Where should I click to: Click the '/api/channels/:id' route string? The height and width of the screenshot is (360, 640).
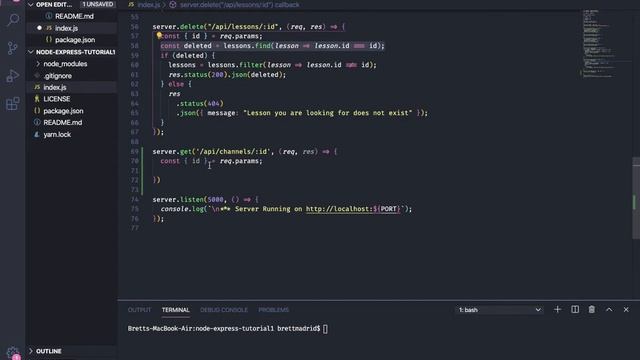pyautogui.click(x=232, y=151)
